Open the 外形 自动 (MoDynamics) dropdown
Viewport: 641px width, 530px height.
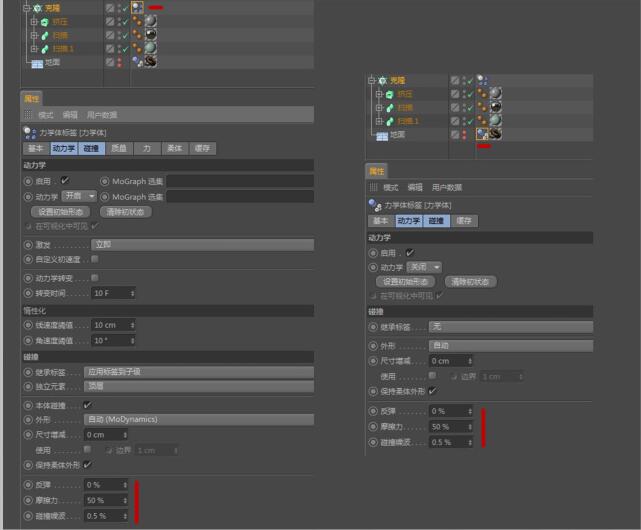199,419
